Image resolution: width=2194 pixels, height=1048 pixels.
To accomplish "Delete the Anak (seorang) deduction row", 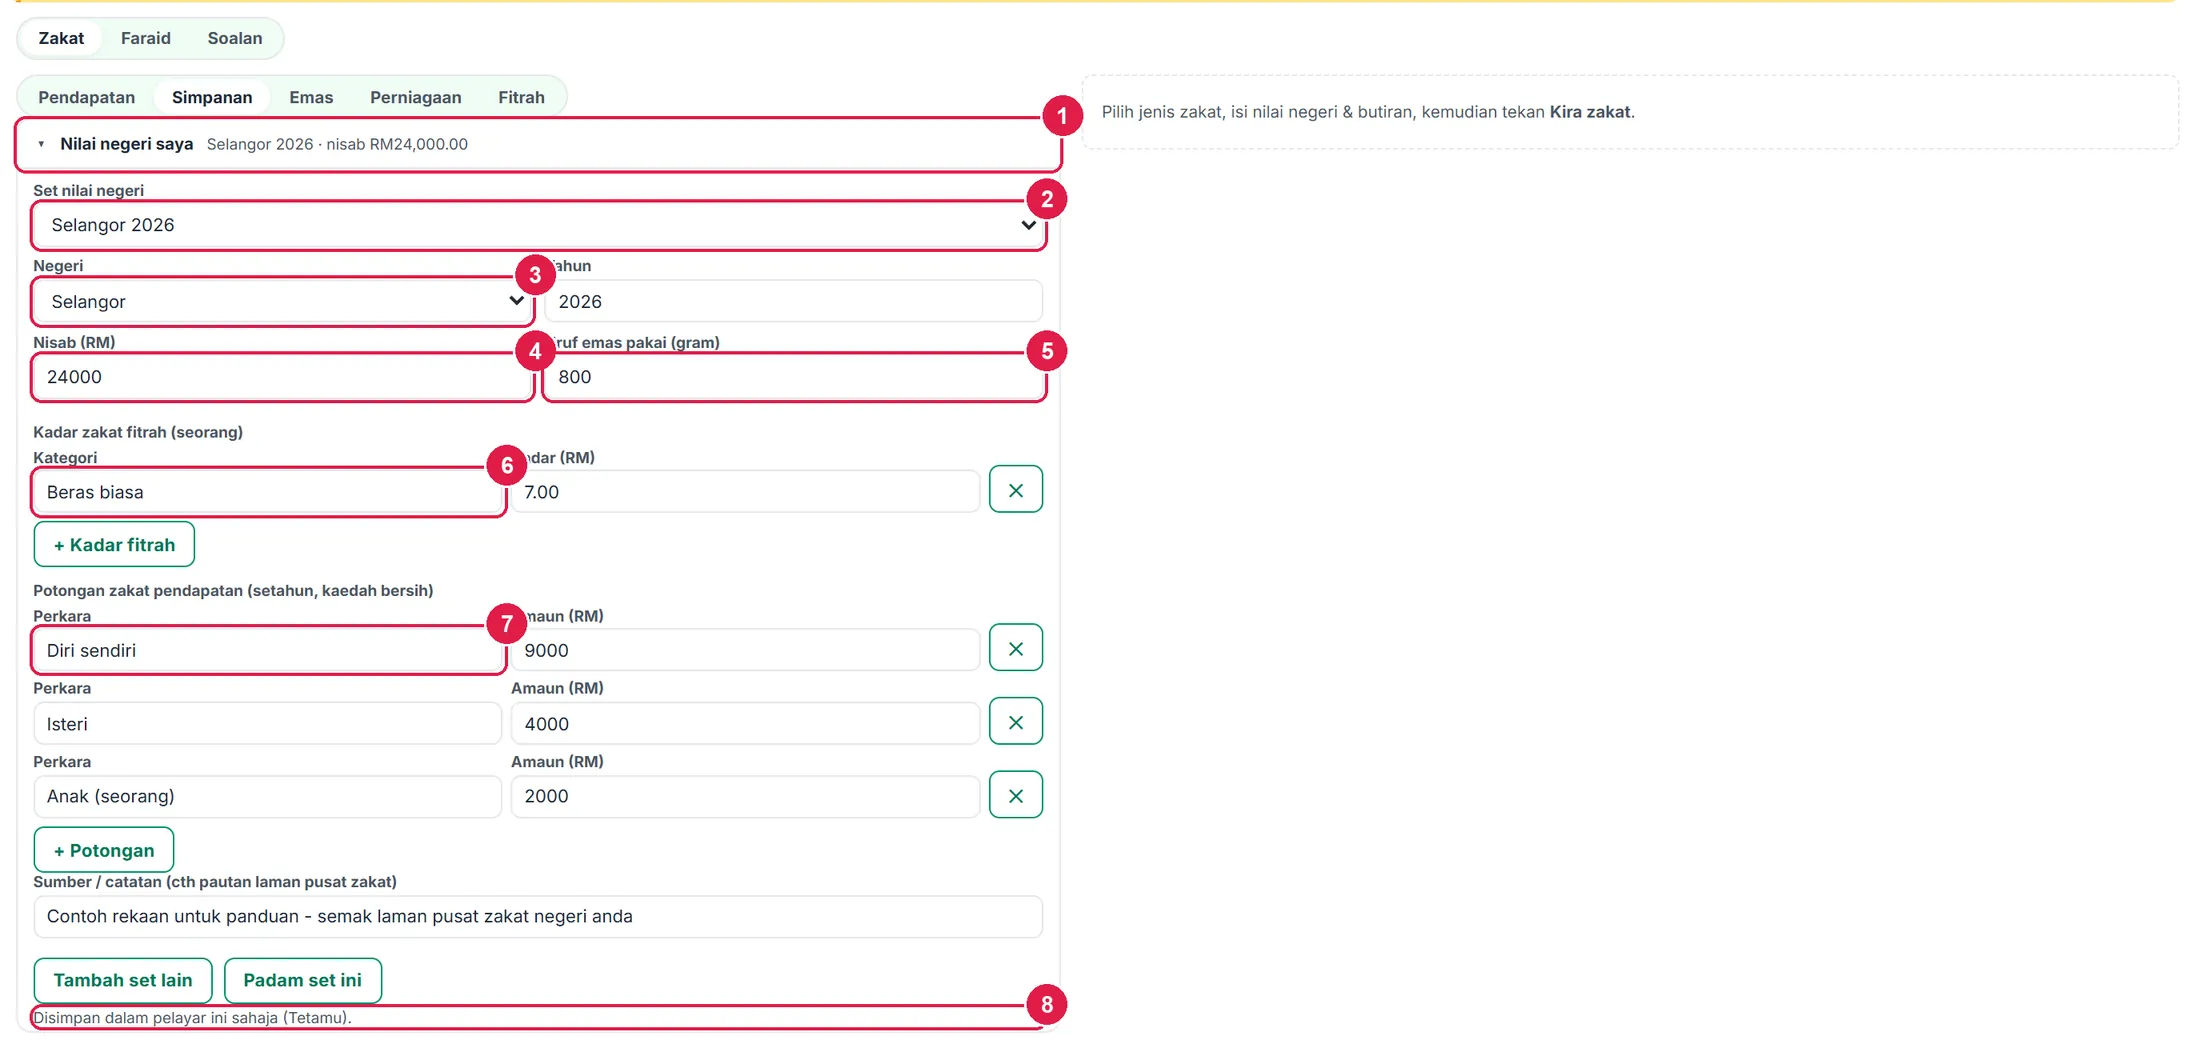I will point(1015,795).
